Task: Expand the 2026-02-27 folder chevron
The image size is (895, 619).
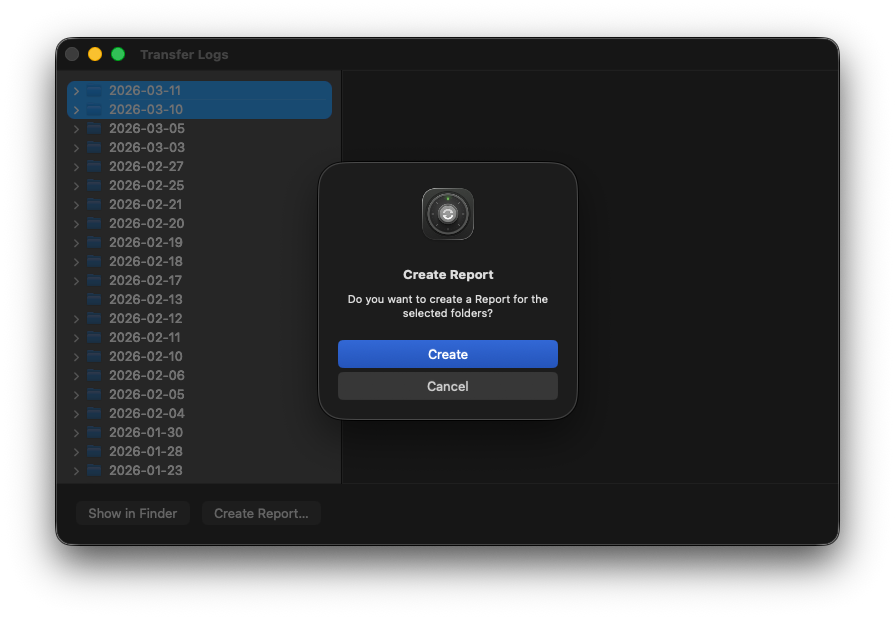Action: [76, 167]
